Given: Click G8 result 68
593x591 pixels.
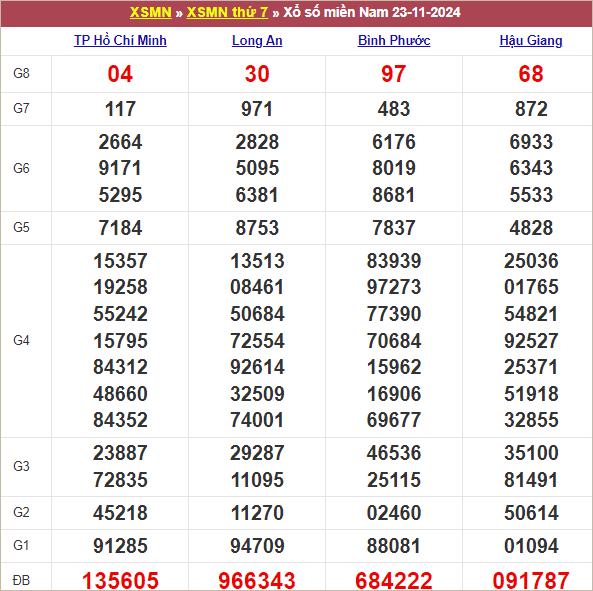Looking at the screenshot, I should 531,74.
